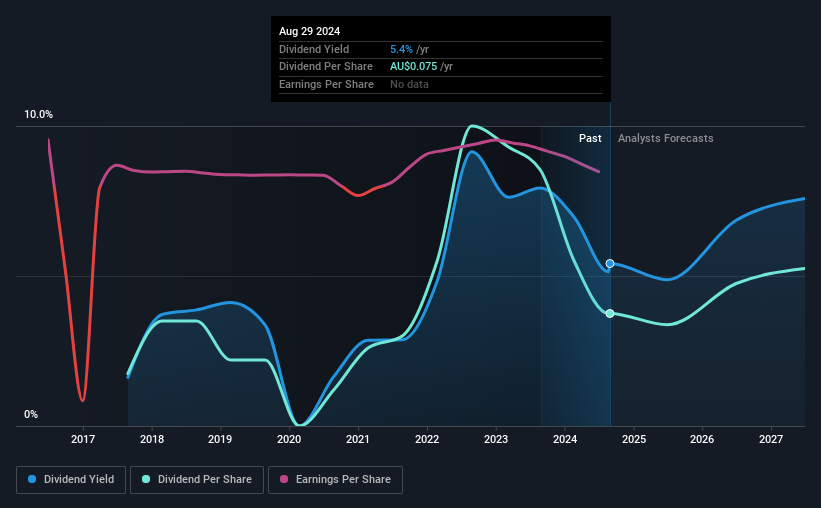Click the 2017 x-axis label

coord(83,439)
